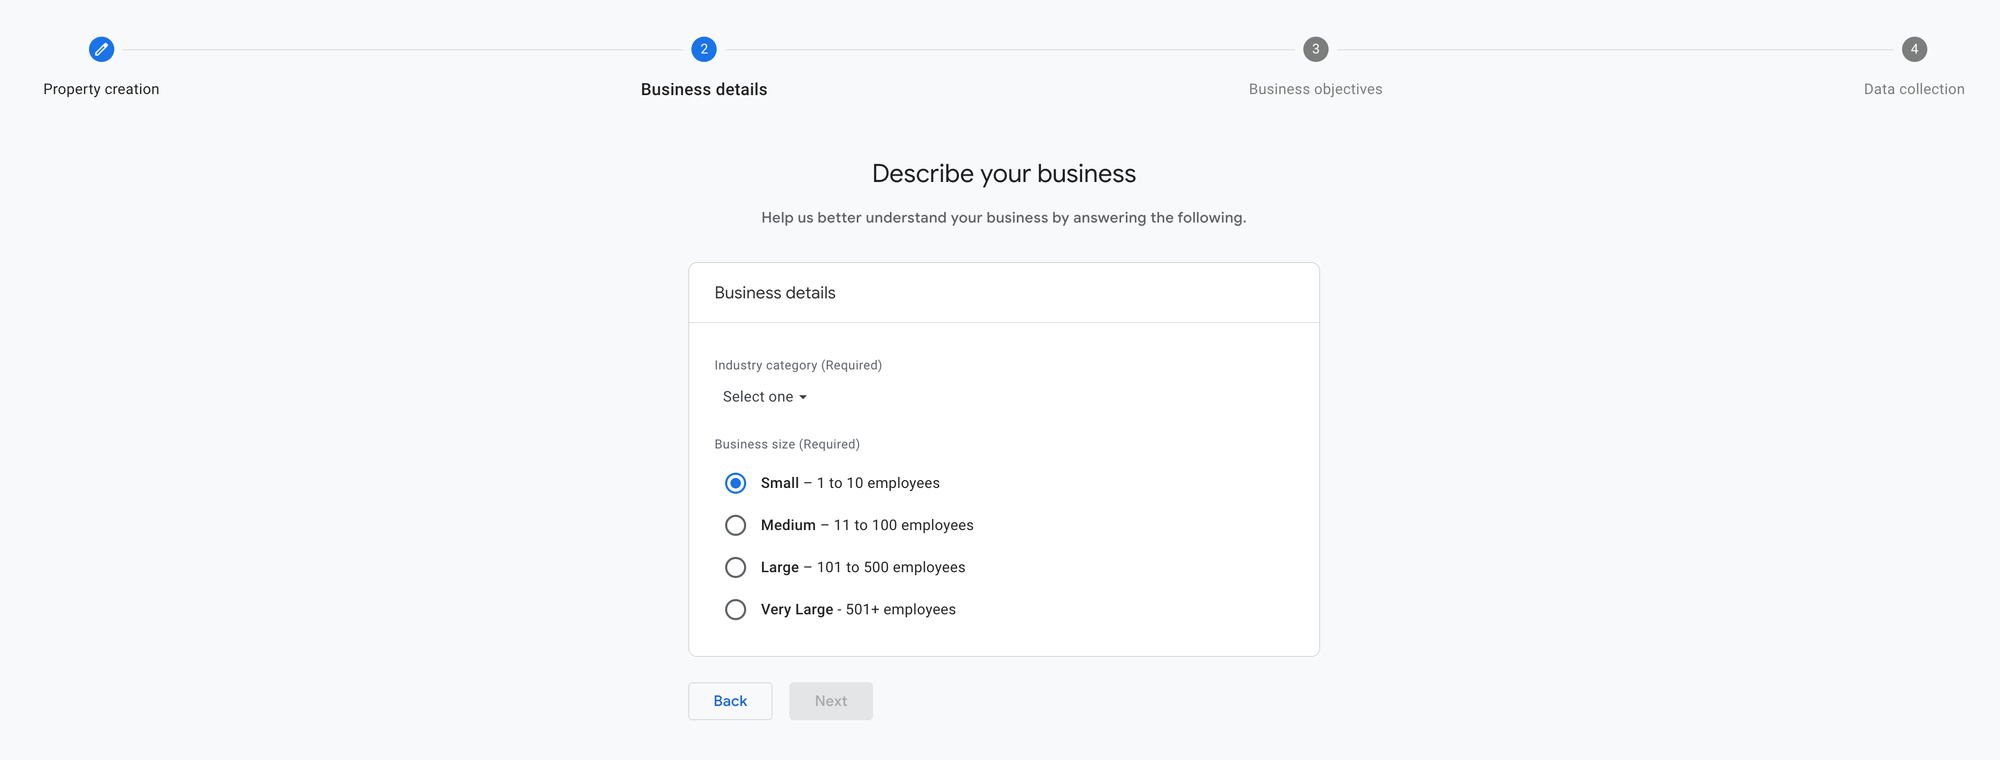The width and height of the screenshot is (2000, 760).
Task: Click step 2 Business details circle
Action: tap(704, 49)
